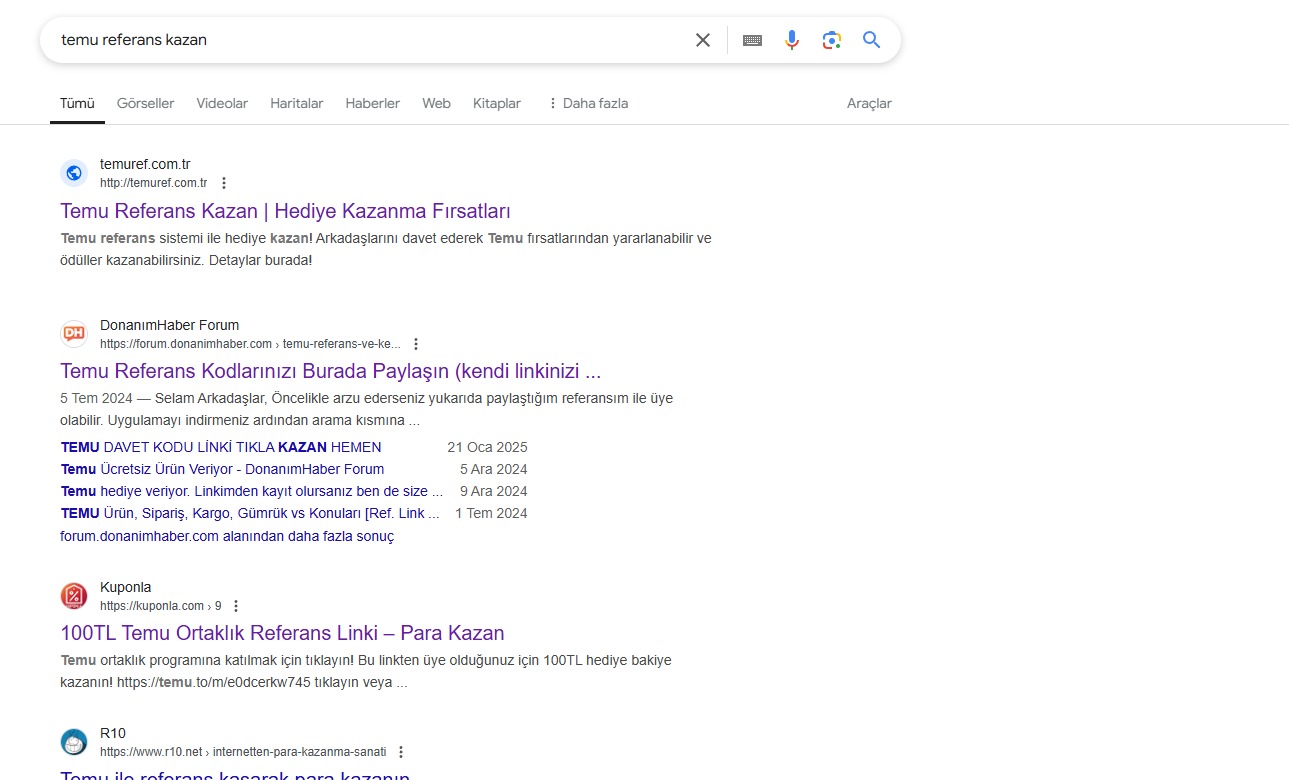The width and height of the screenshot is (1289, 780).
Task: Click the 'R10' site name
Action: (x=113, y=733)
